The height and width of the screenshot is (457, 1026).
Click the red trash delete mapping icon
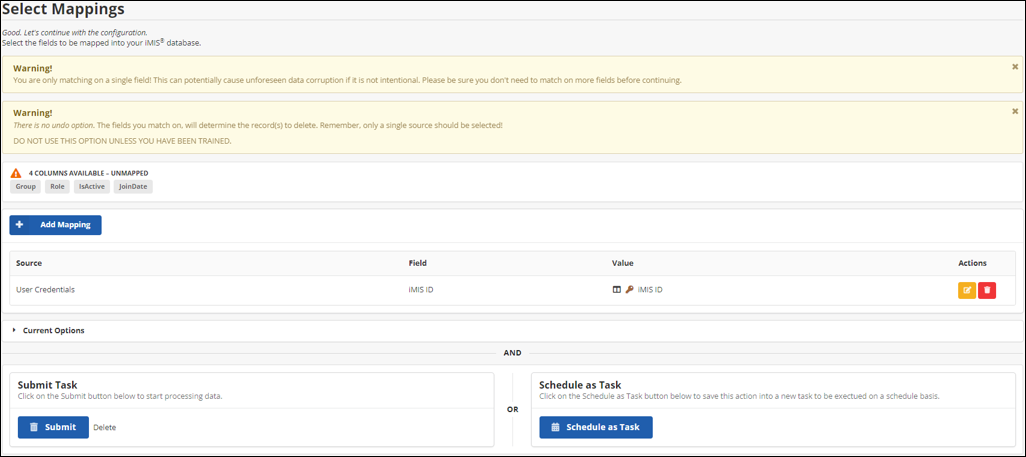point(987,290)
